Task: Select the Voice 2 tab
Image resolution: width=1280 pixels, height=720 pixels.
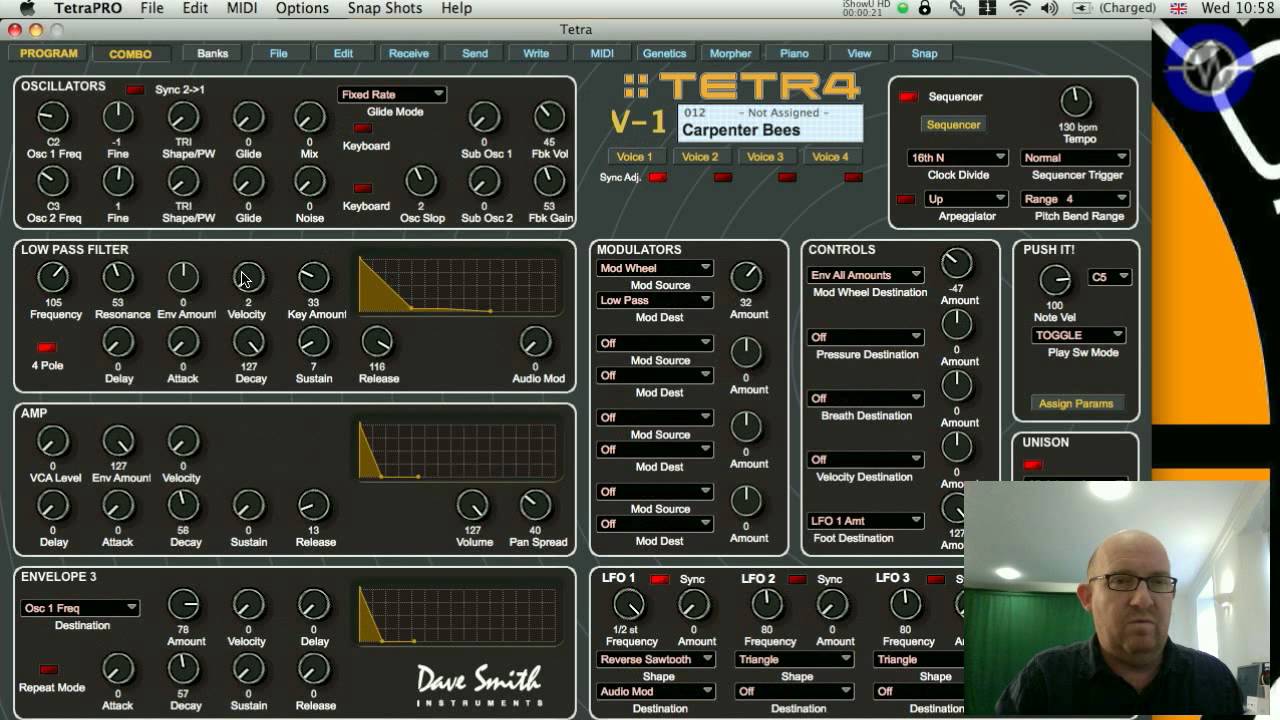Action: tap(700, 157)
